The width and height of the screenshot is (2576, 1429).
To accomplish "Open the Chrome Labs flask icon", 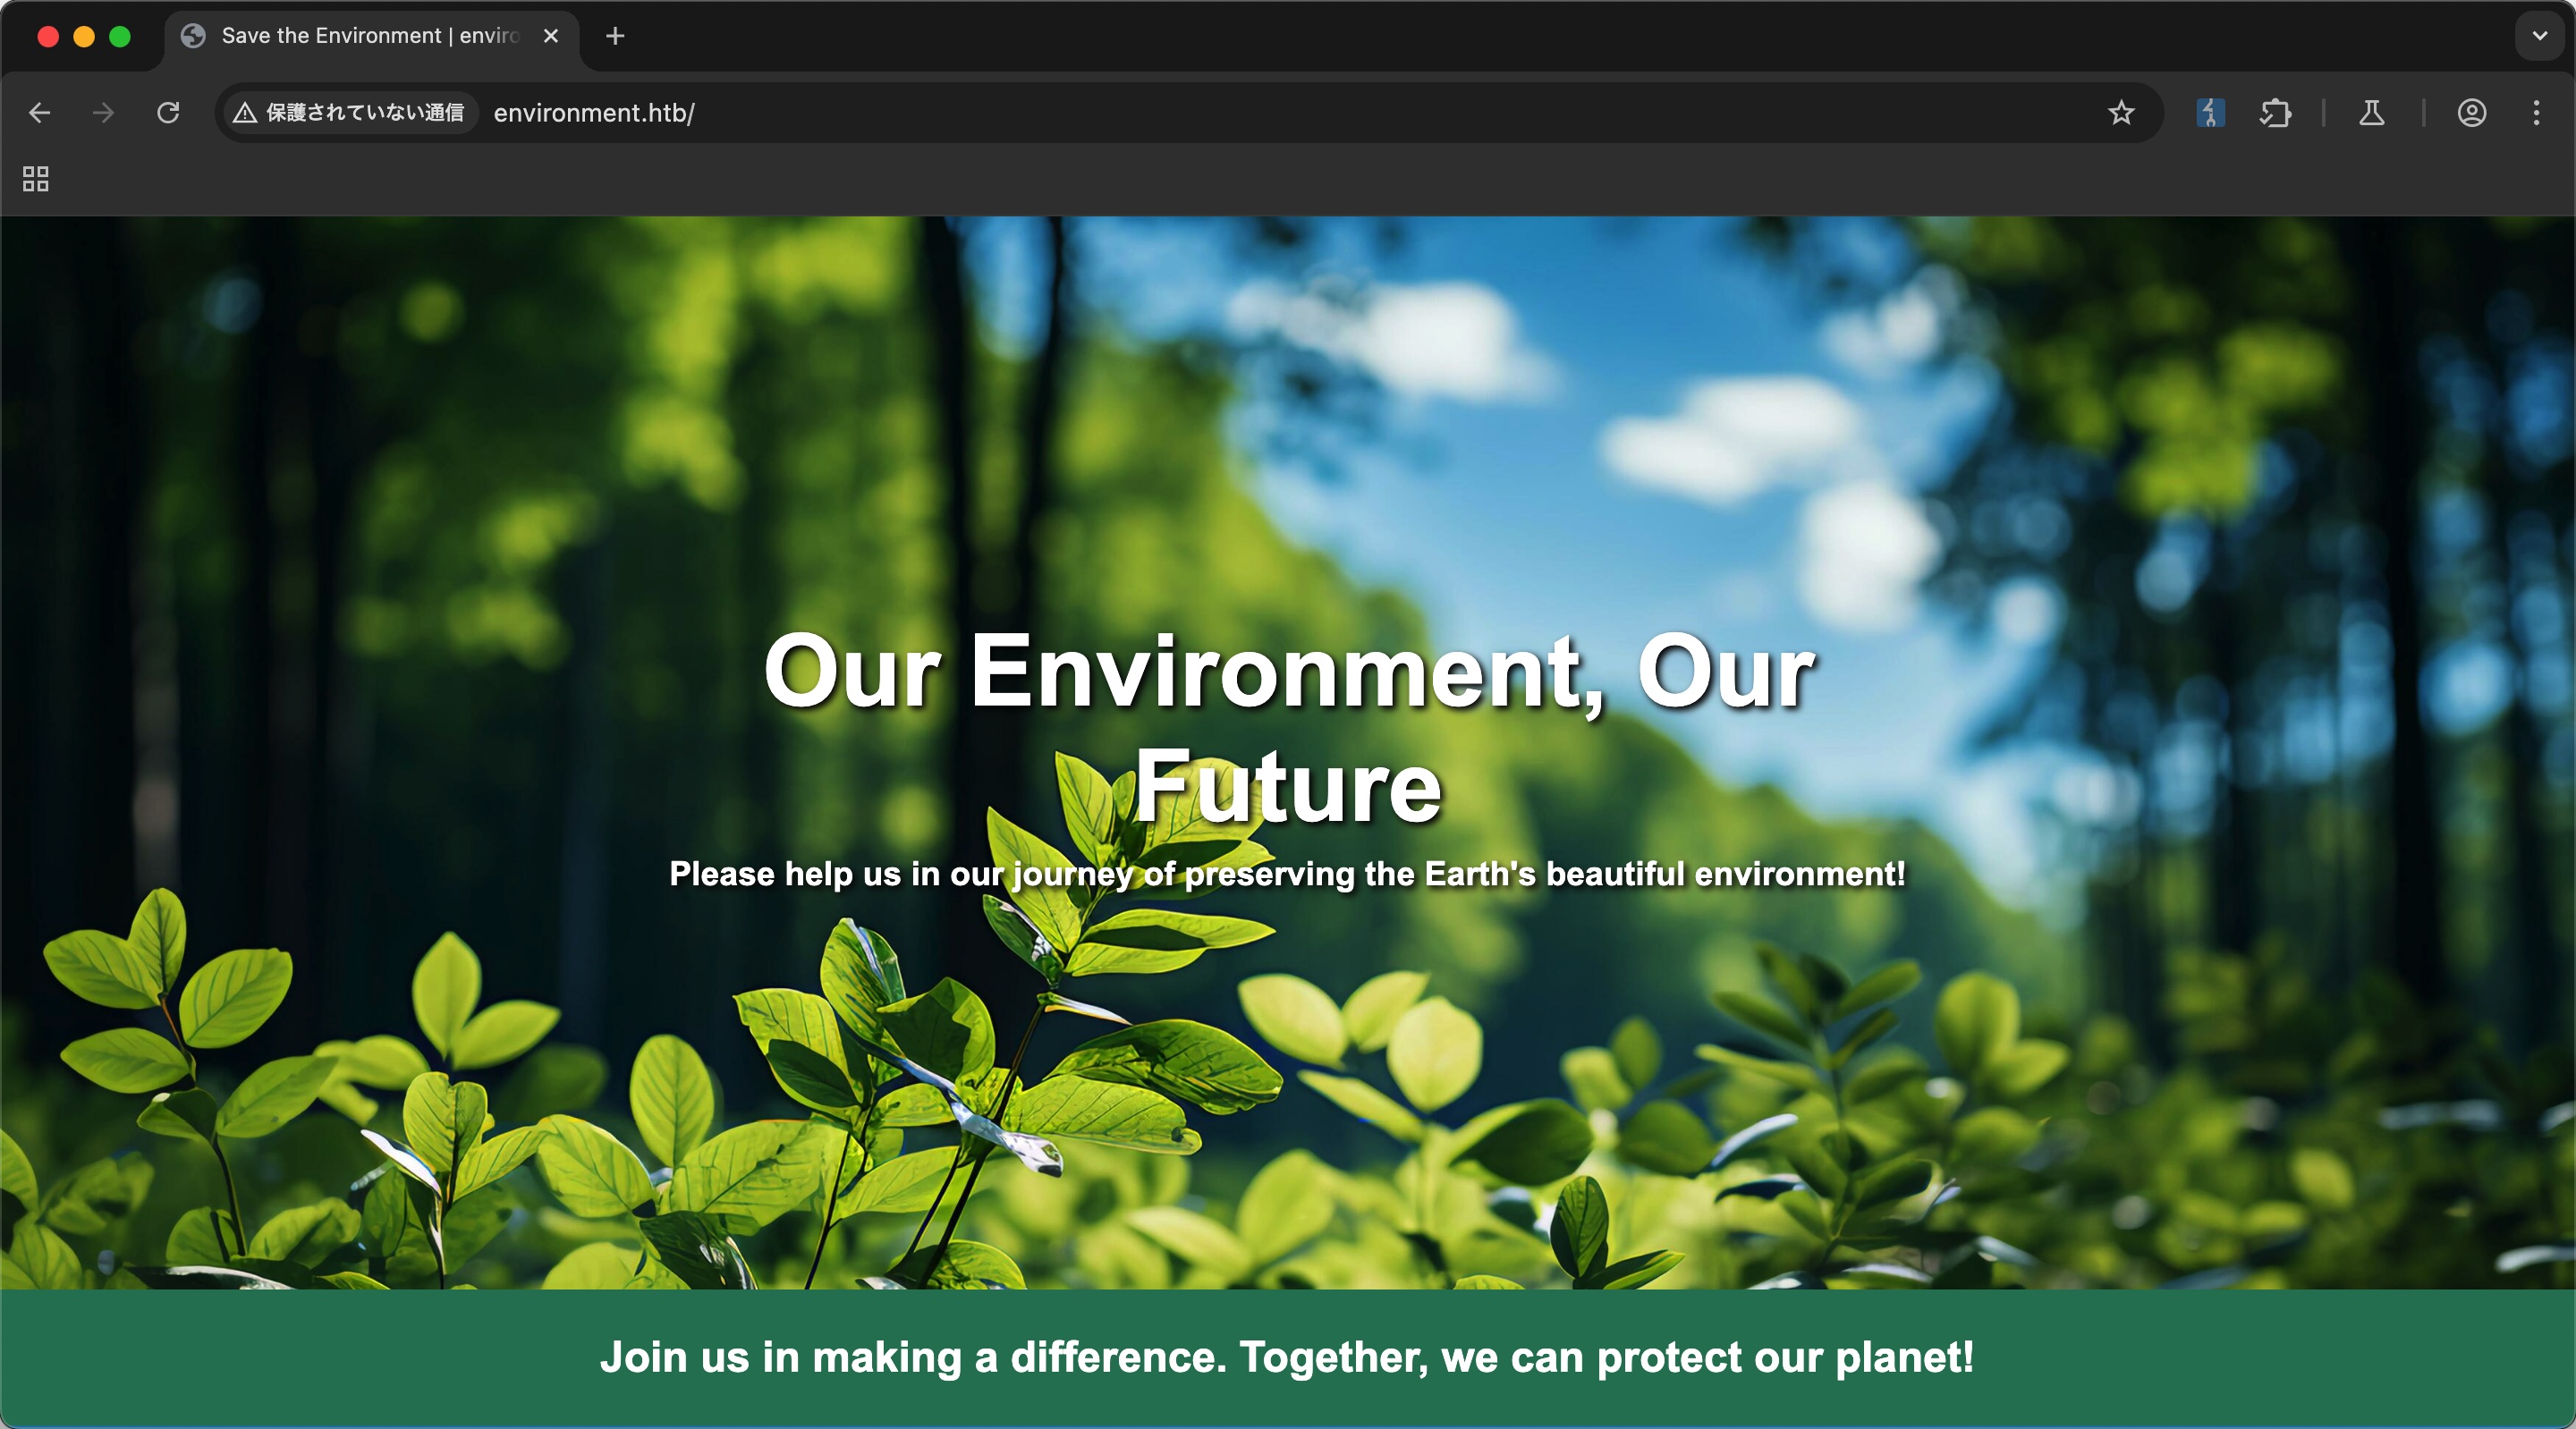I will coord(2371,113).
